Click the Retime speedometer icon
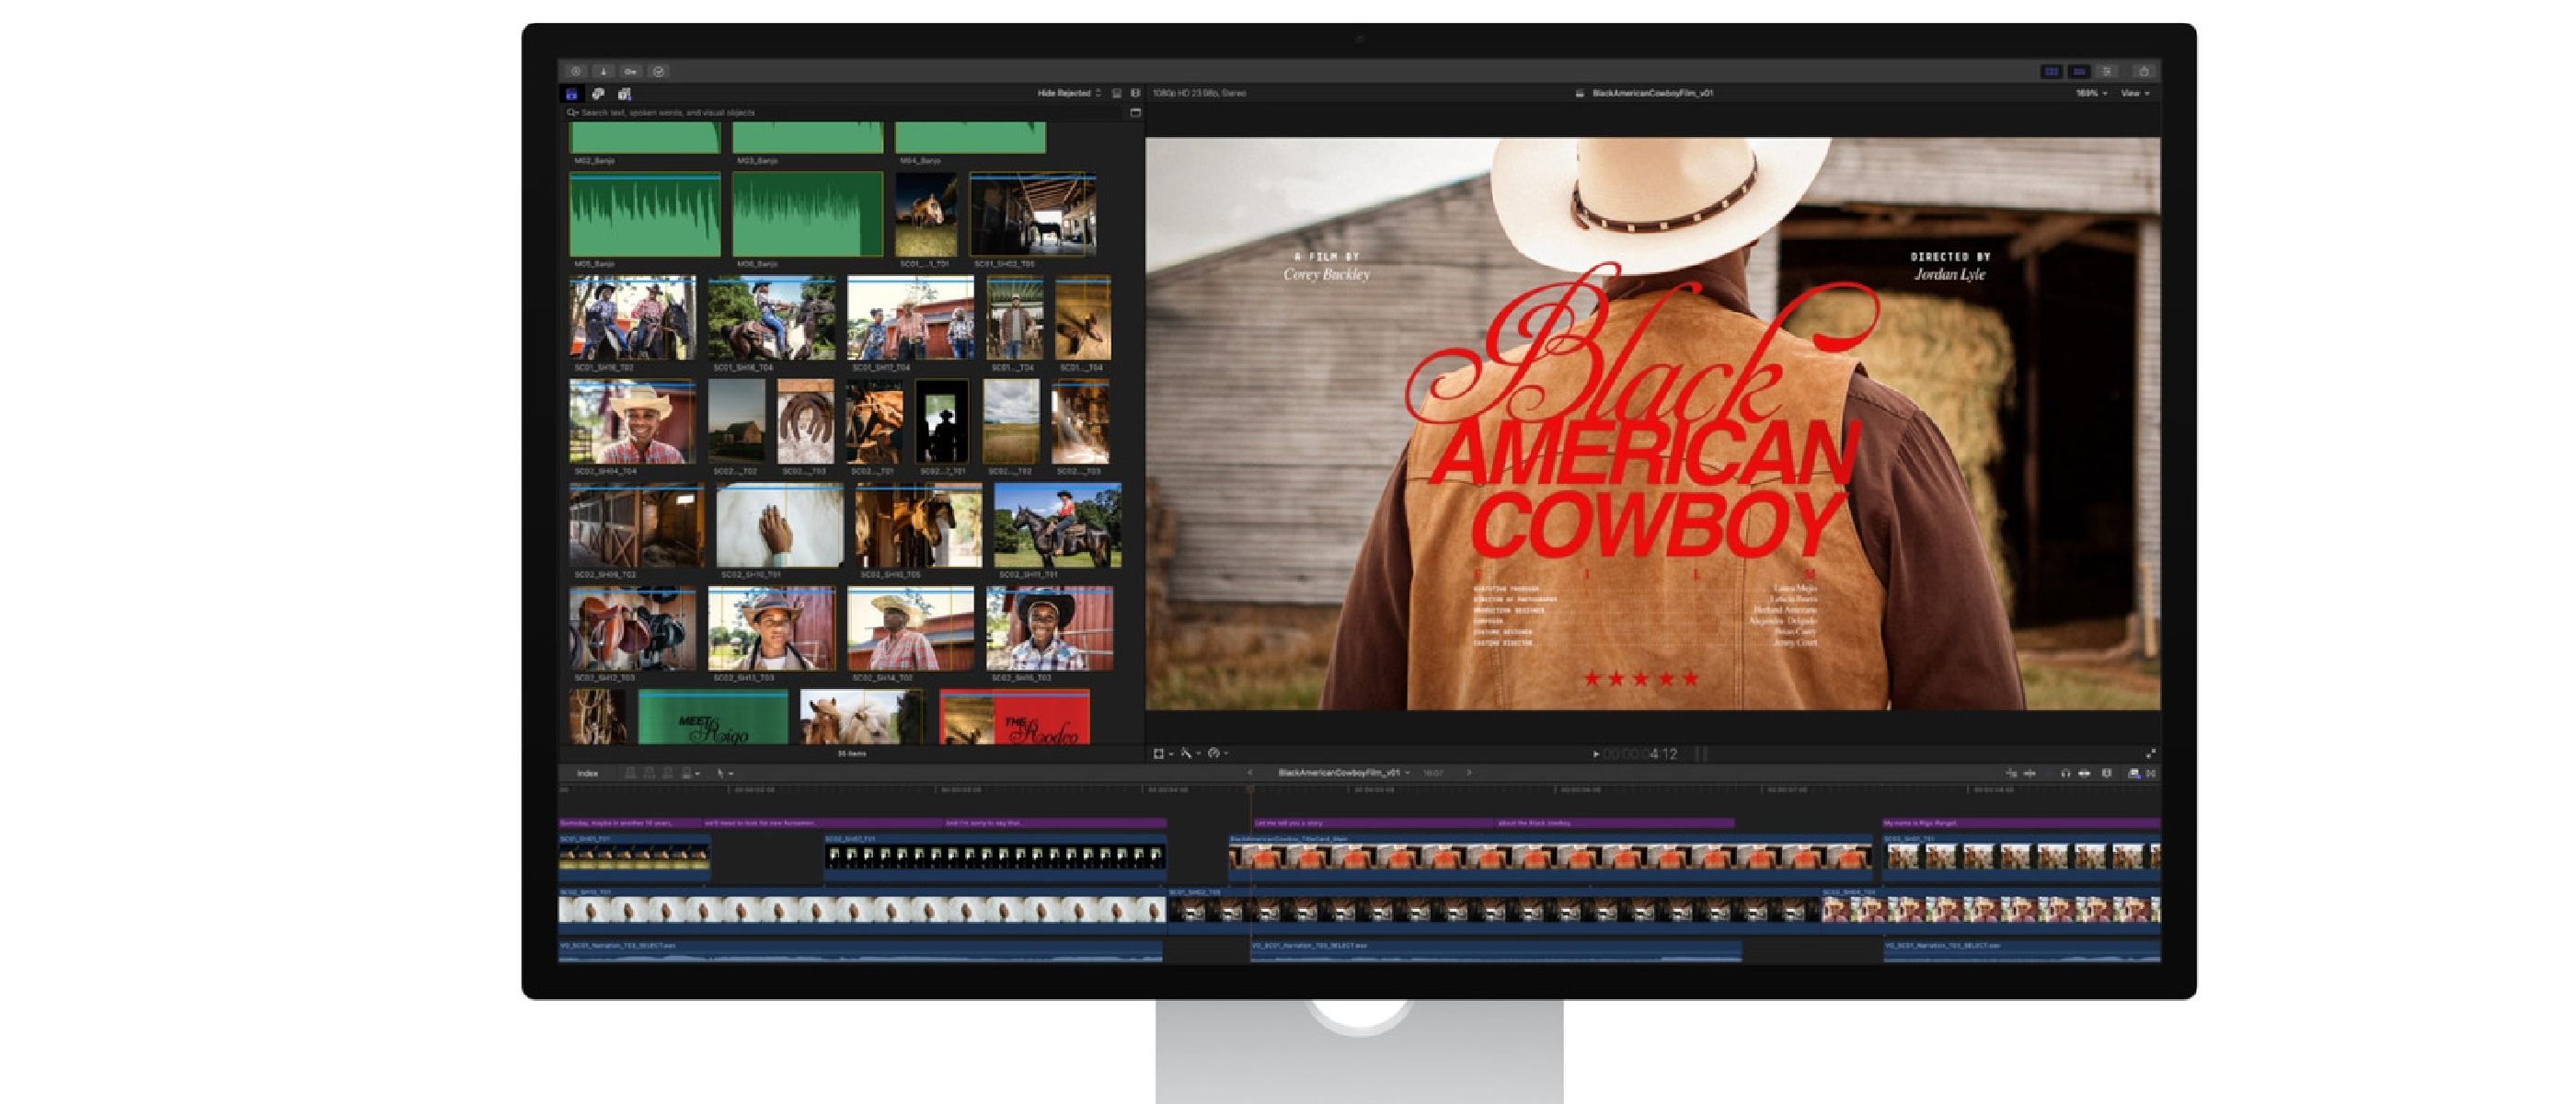 point(1214,754)
